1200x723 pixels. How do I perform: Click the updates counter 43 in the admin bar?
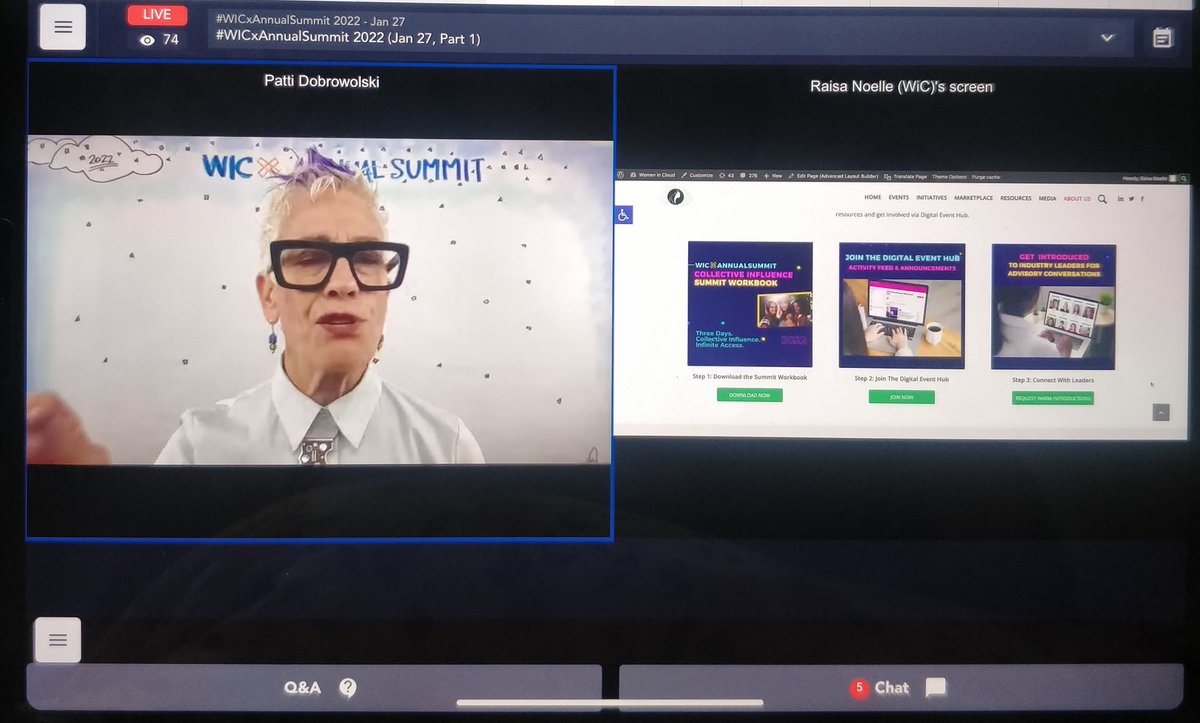[x=726, y=175]
